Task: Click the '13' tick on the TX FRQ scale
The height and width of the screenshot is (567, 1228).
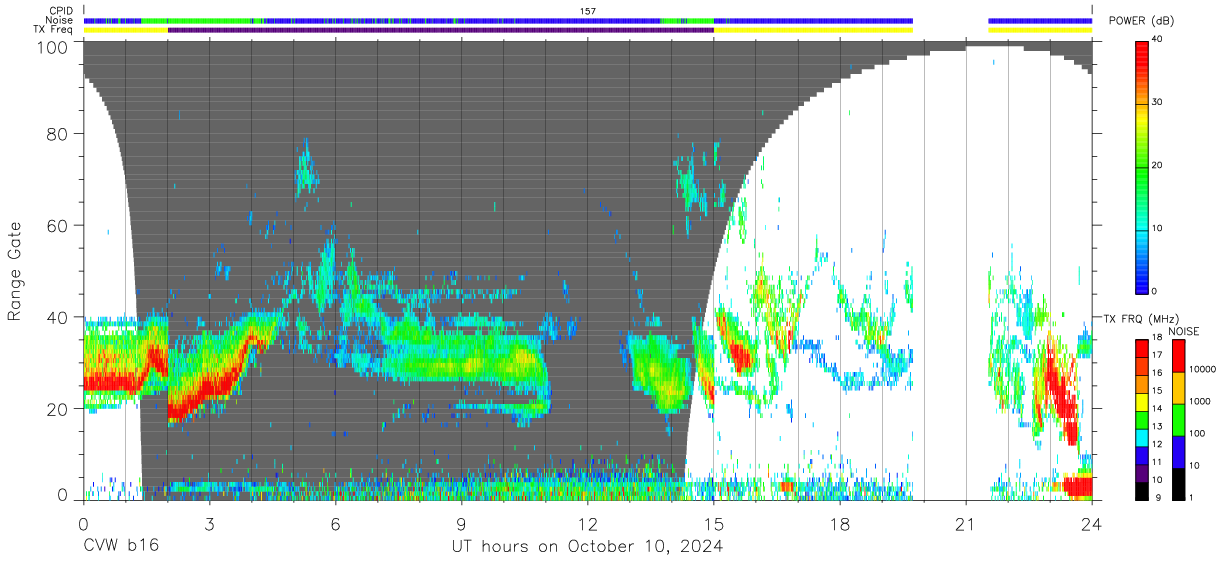Action: [x=1159, y=427]
